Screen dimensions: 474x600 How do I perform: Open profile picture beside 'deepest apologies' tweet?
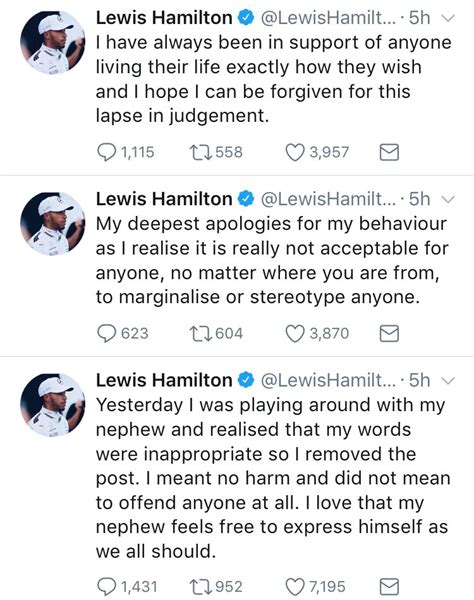(53, 224)
